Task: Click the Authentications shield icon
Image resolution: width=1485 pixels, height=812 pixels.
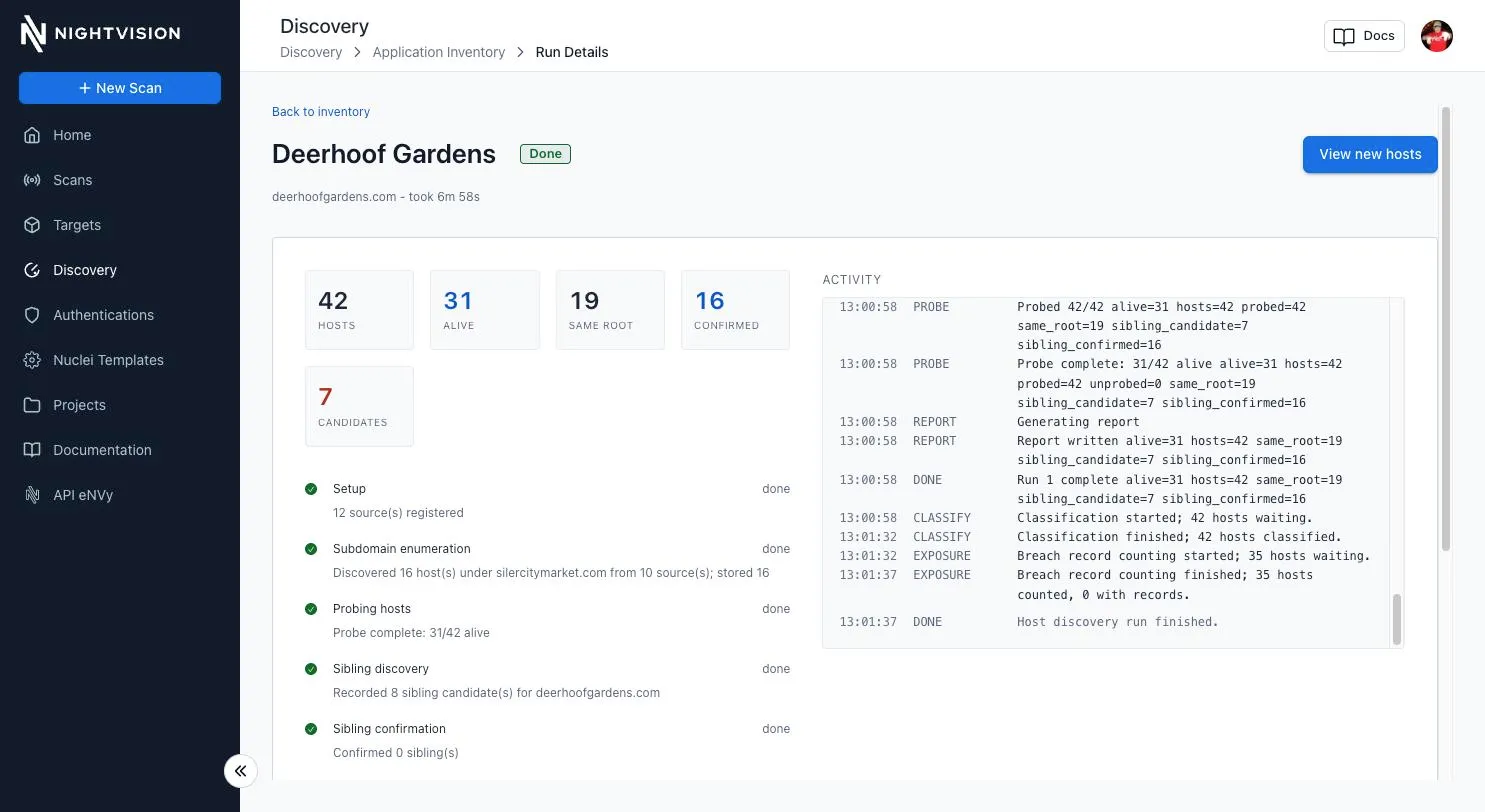Action: 32,315
